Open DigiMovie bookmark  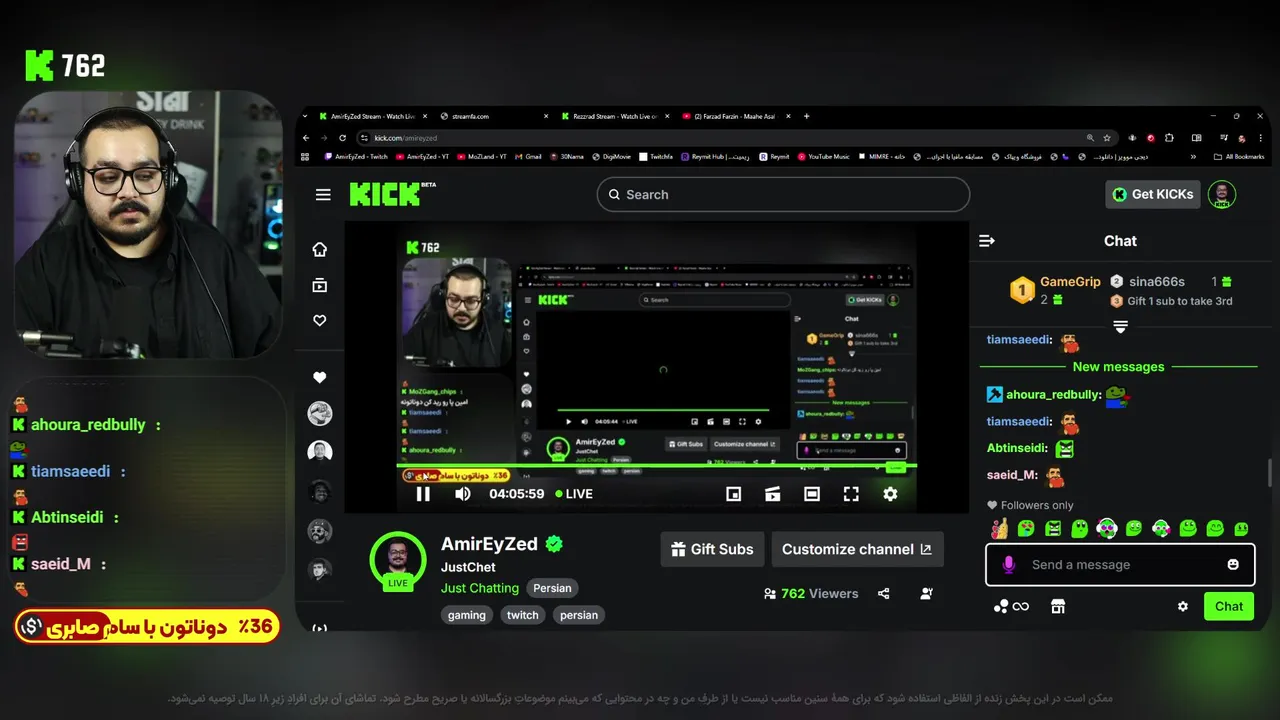coord(610,157)
